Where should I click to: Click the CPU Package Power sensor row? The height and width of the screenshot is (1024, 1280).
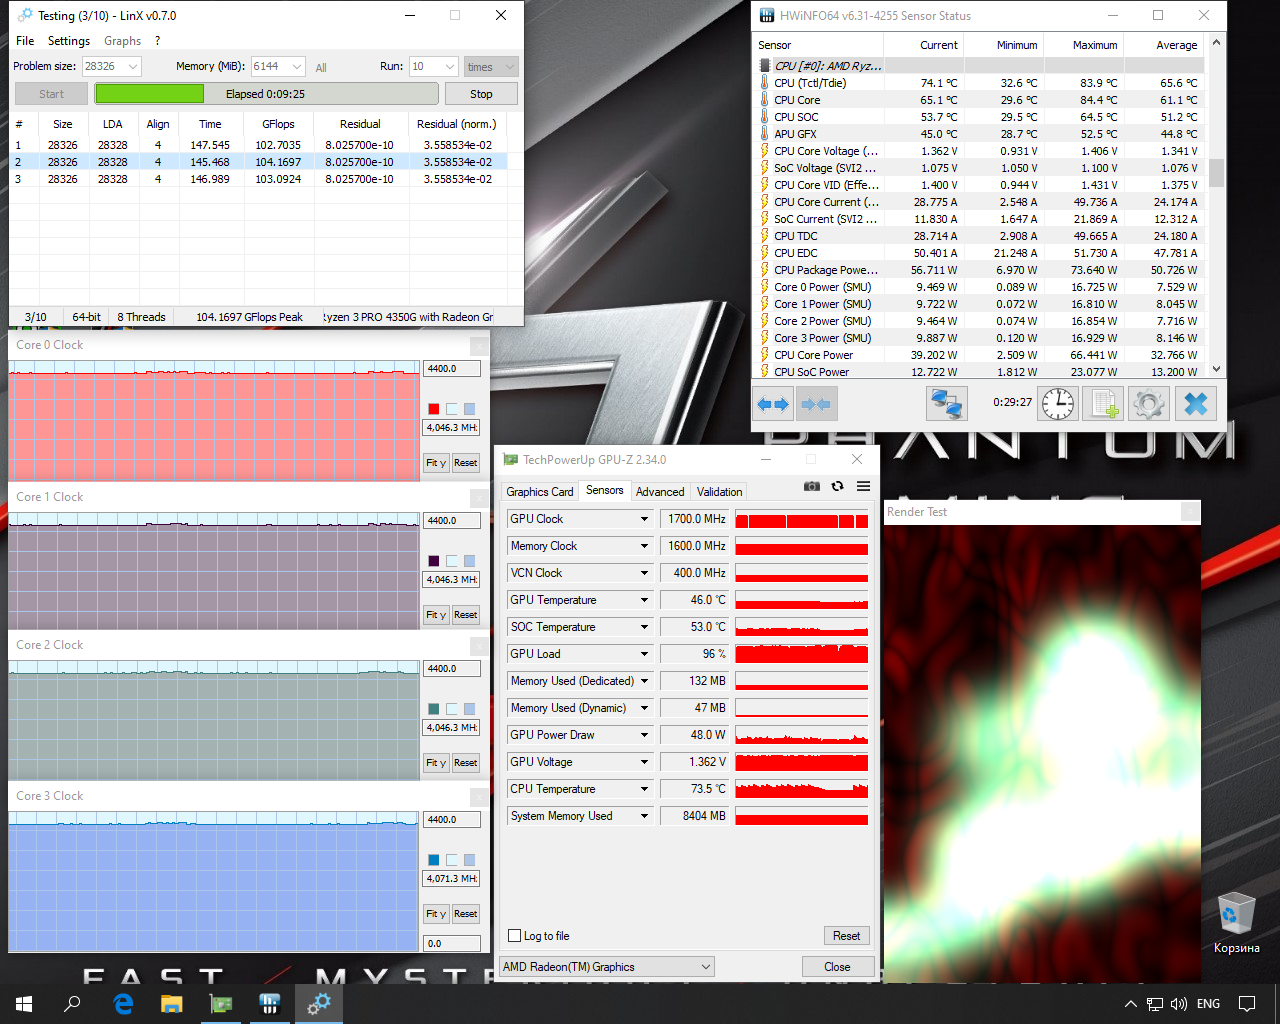pyautogui.click(x=980, y=270)
